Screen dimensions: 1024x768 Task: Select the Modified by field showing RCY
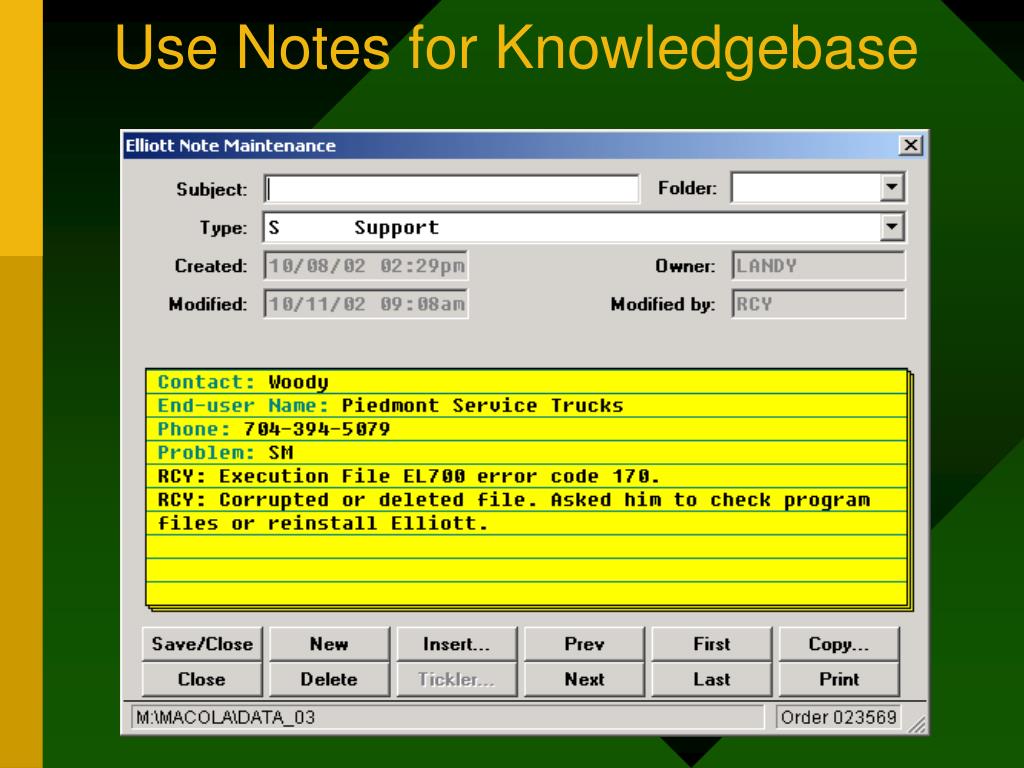tap(818, 304)
